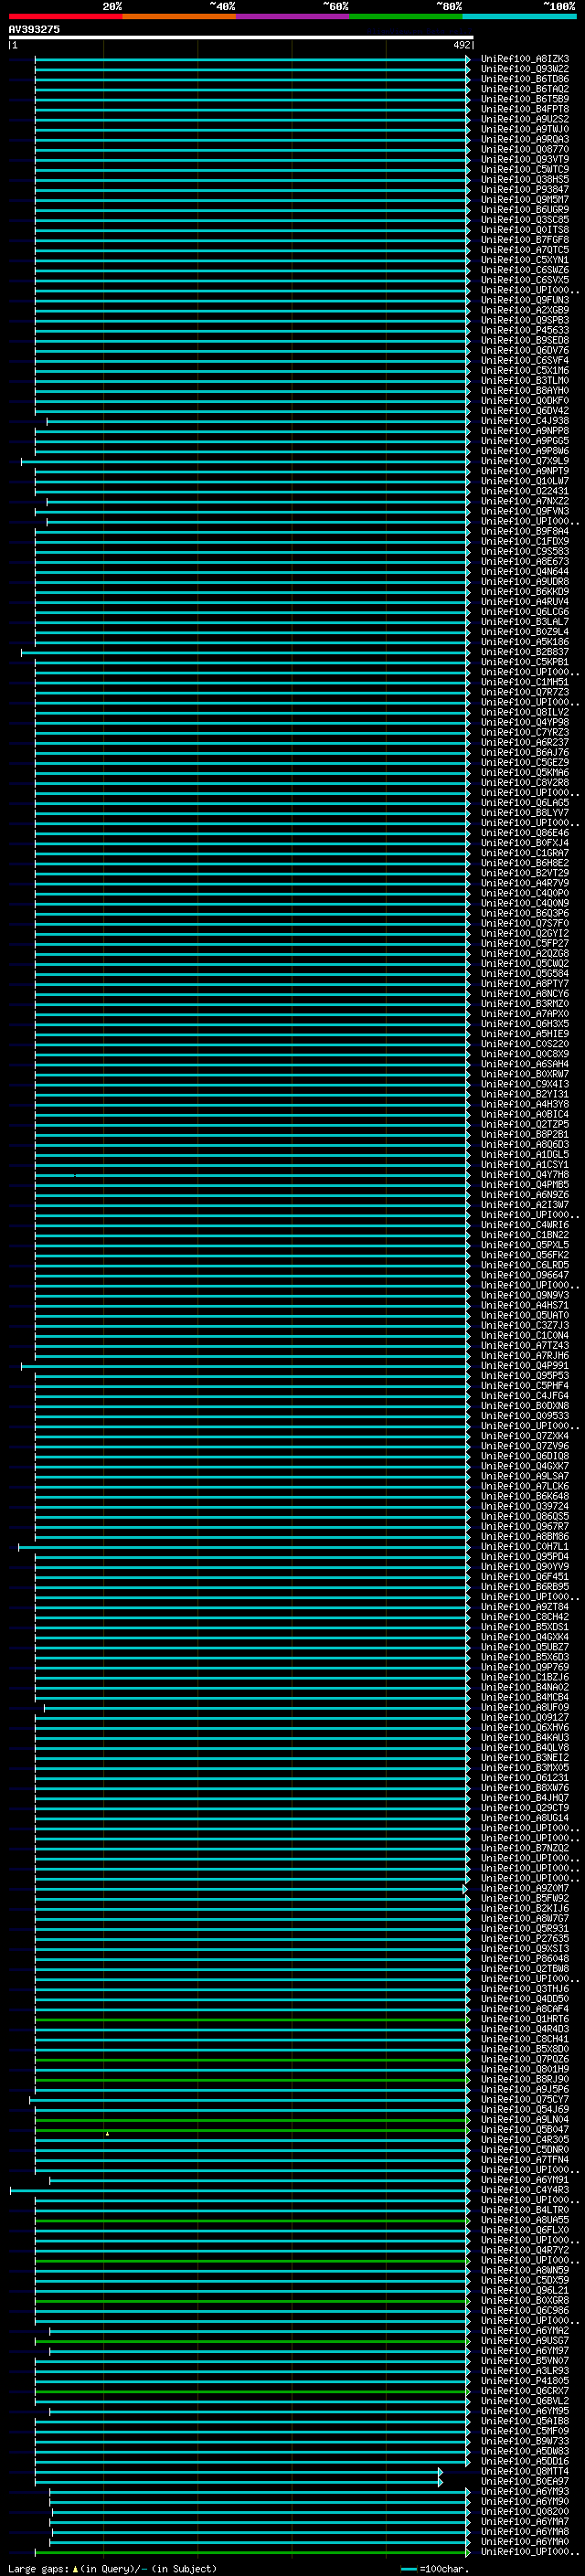Image resolution: width=585 pixels, height=2576 pixels.
Task: Click the UniRef100_B4LTR0 label
Action: point(524,2209)
